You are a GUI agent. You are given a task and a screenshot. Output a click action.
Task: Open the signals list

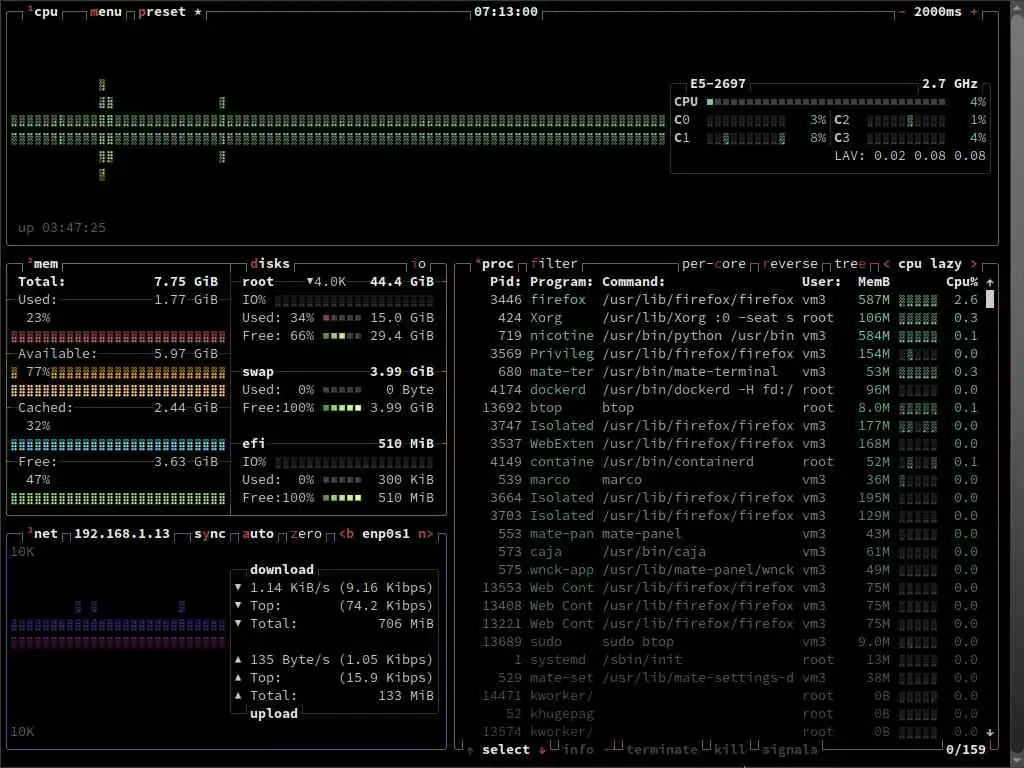click(790, 750)
